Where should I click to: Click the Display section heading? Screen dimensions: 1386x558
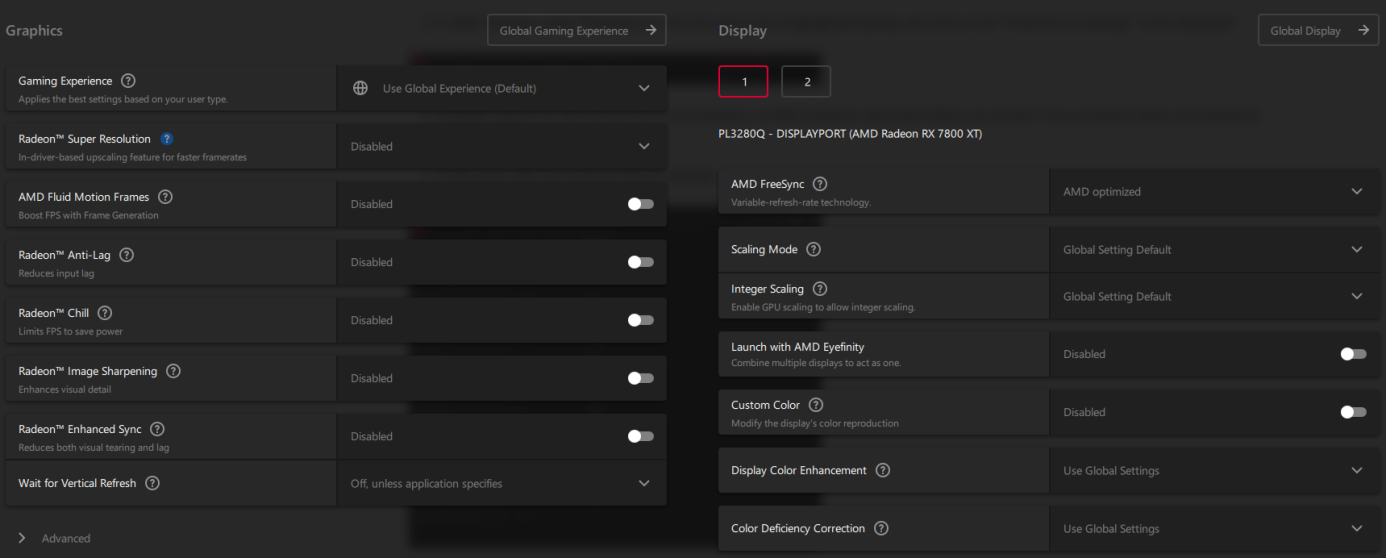pyautogui.click(x=743, y=30)
